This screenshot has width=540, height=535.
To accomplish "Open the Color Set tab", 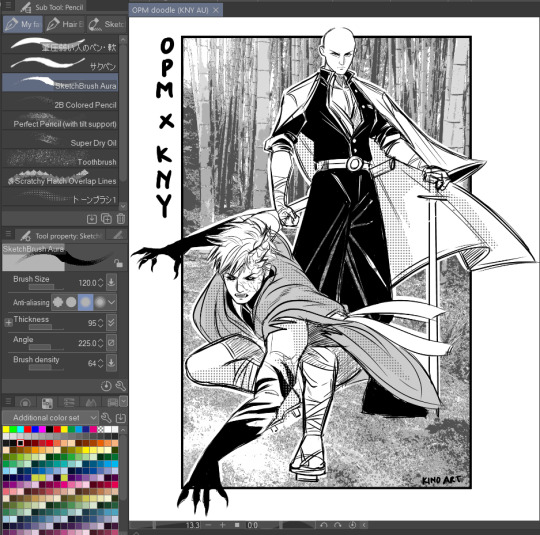I will pyautogui.click(x=47, y=402).
